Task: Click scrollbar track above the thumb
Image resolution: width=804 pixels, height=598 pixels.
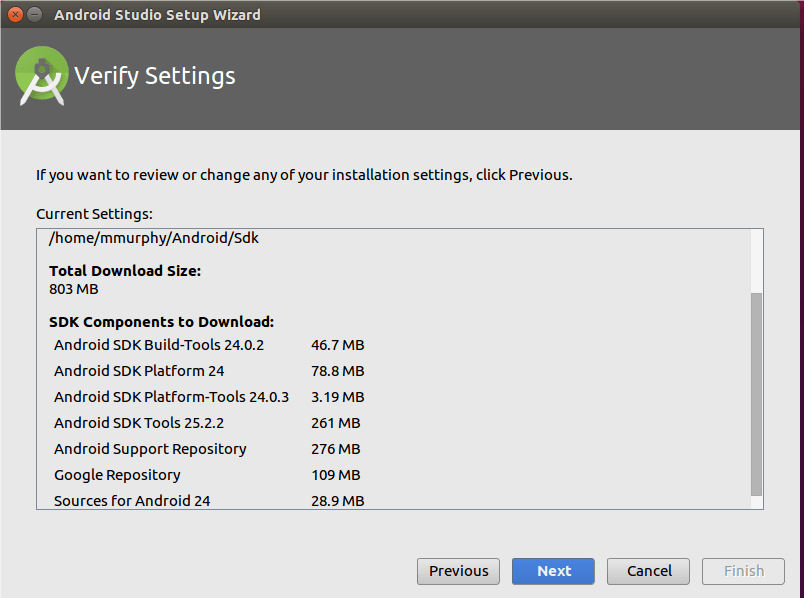Action: click(x=756, y=260)
